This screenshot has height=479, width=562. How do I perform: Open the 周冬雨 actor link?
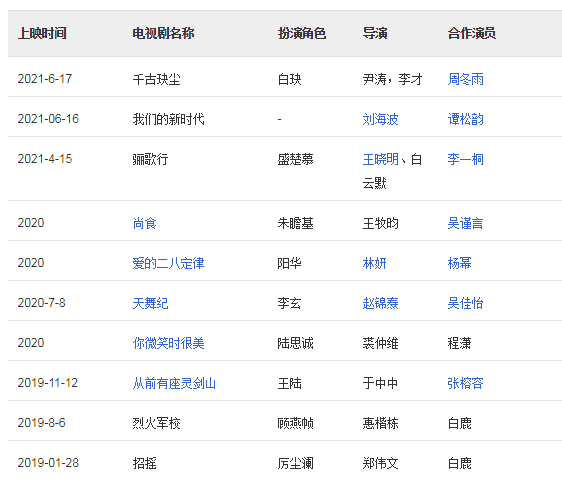click(x=465, y=79)
